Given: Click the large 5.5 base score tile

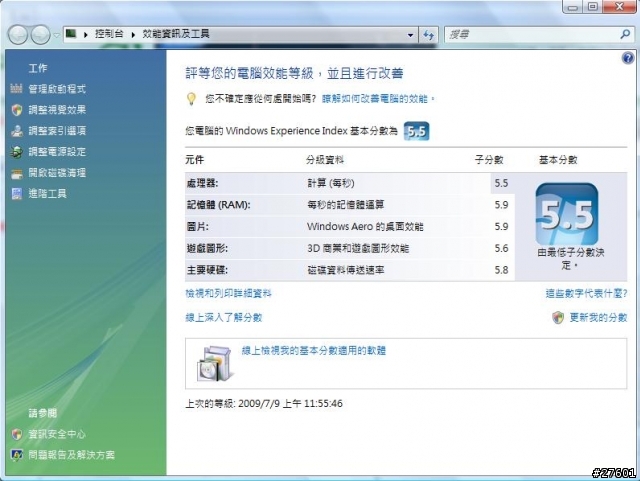Looking at the screenshot, I should click(567, 214).
